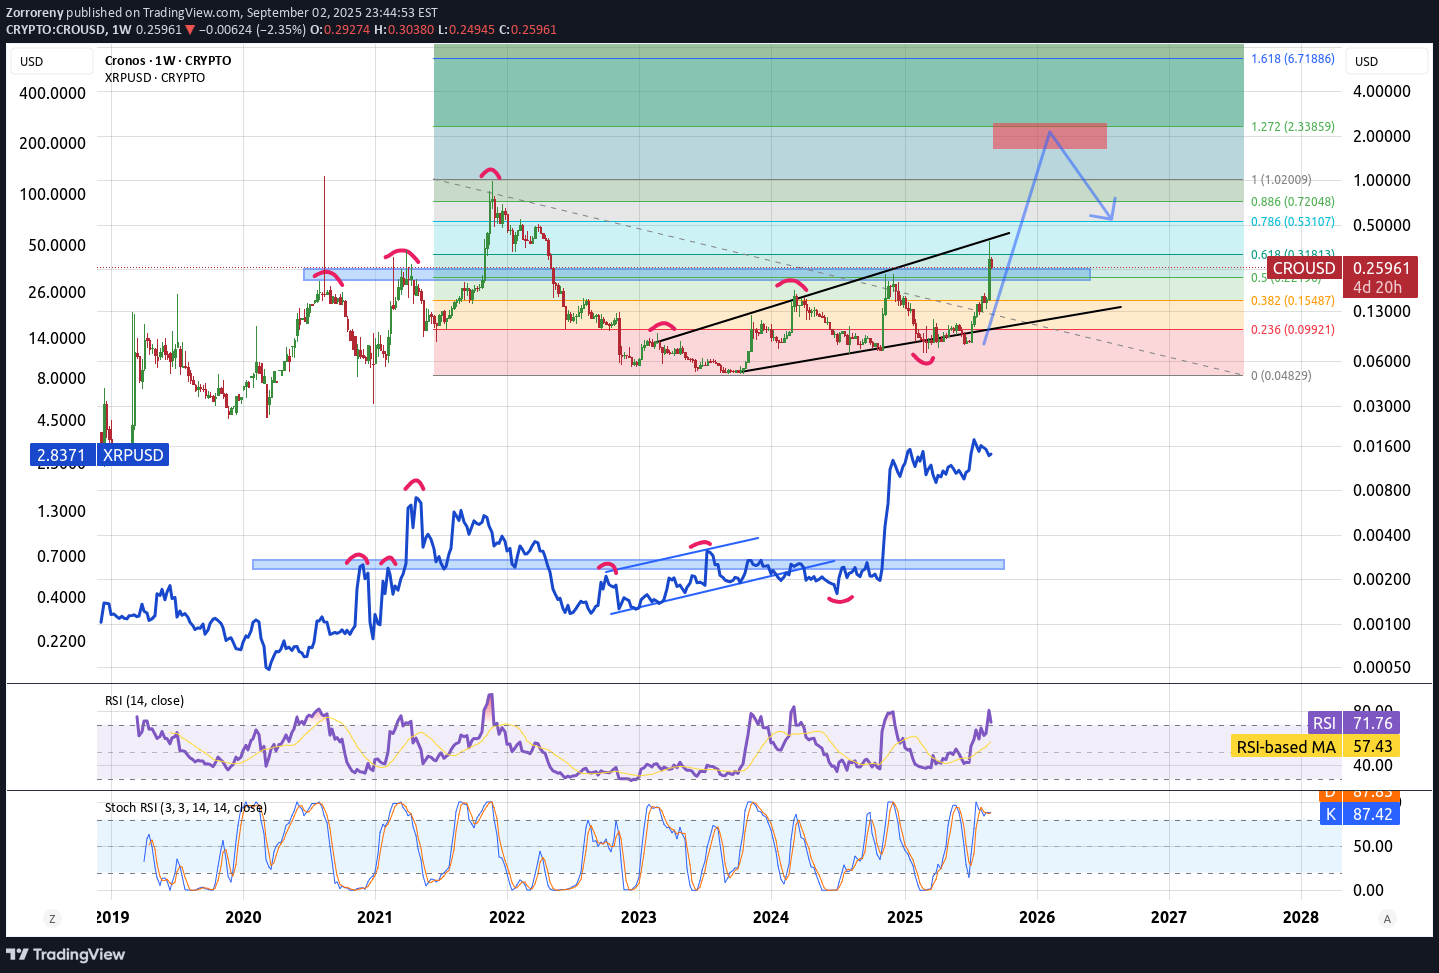This screenshot has width=1439, height=973.
Task: Toggle the A auto-scale icon at bottom-right
Action: pyautogui.click(x=1386, y=918)
